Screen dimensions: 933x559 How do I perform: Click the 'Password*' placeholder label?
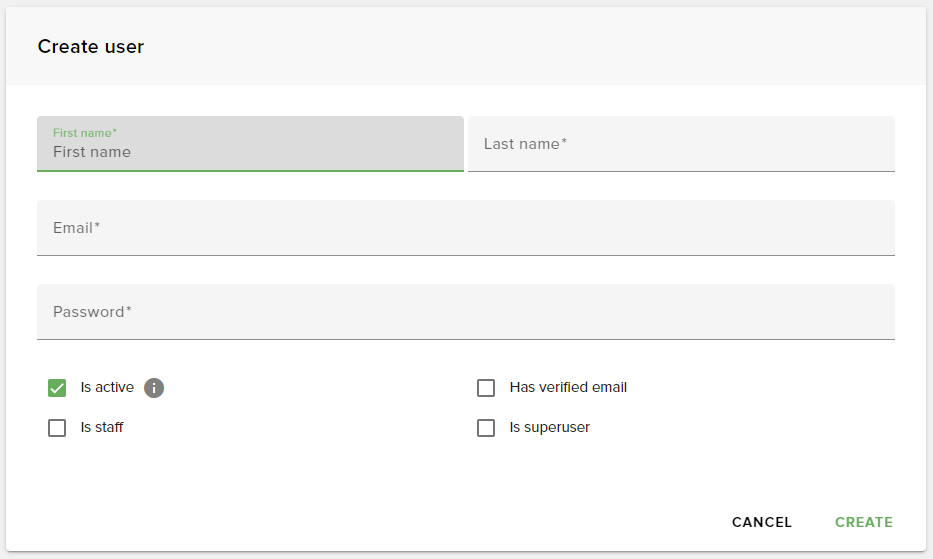[x=92, y=312]
